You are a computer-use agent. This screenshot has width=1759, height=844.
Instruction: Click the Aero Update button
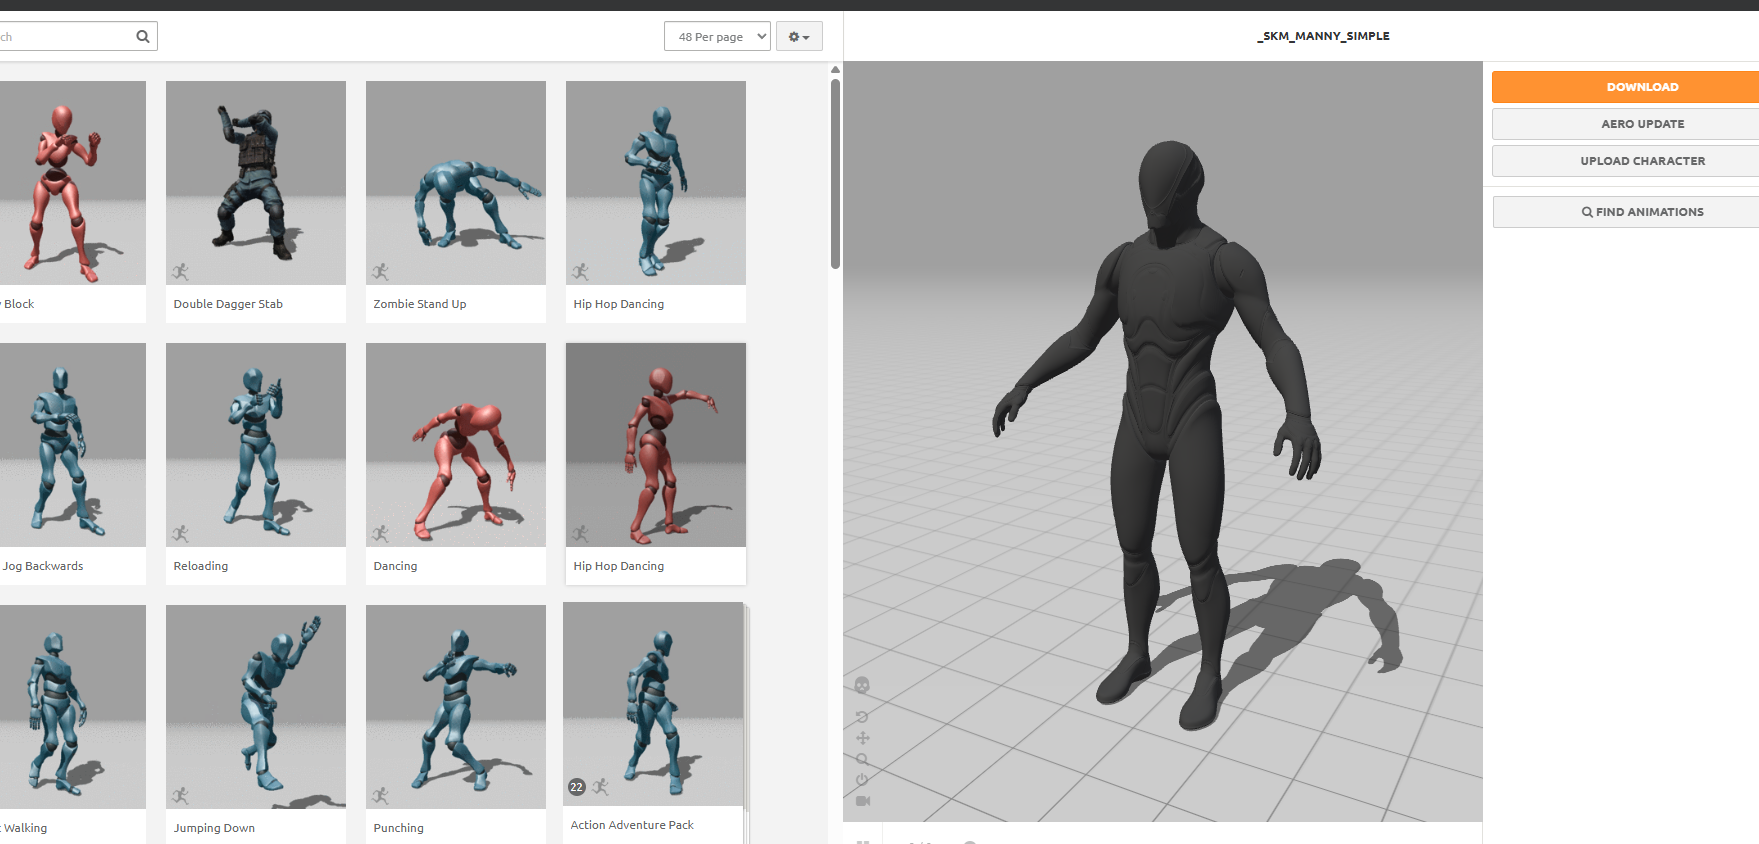[x=1625, y=124]
